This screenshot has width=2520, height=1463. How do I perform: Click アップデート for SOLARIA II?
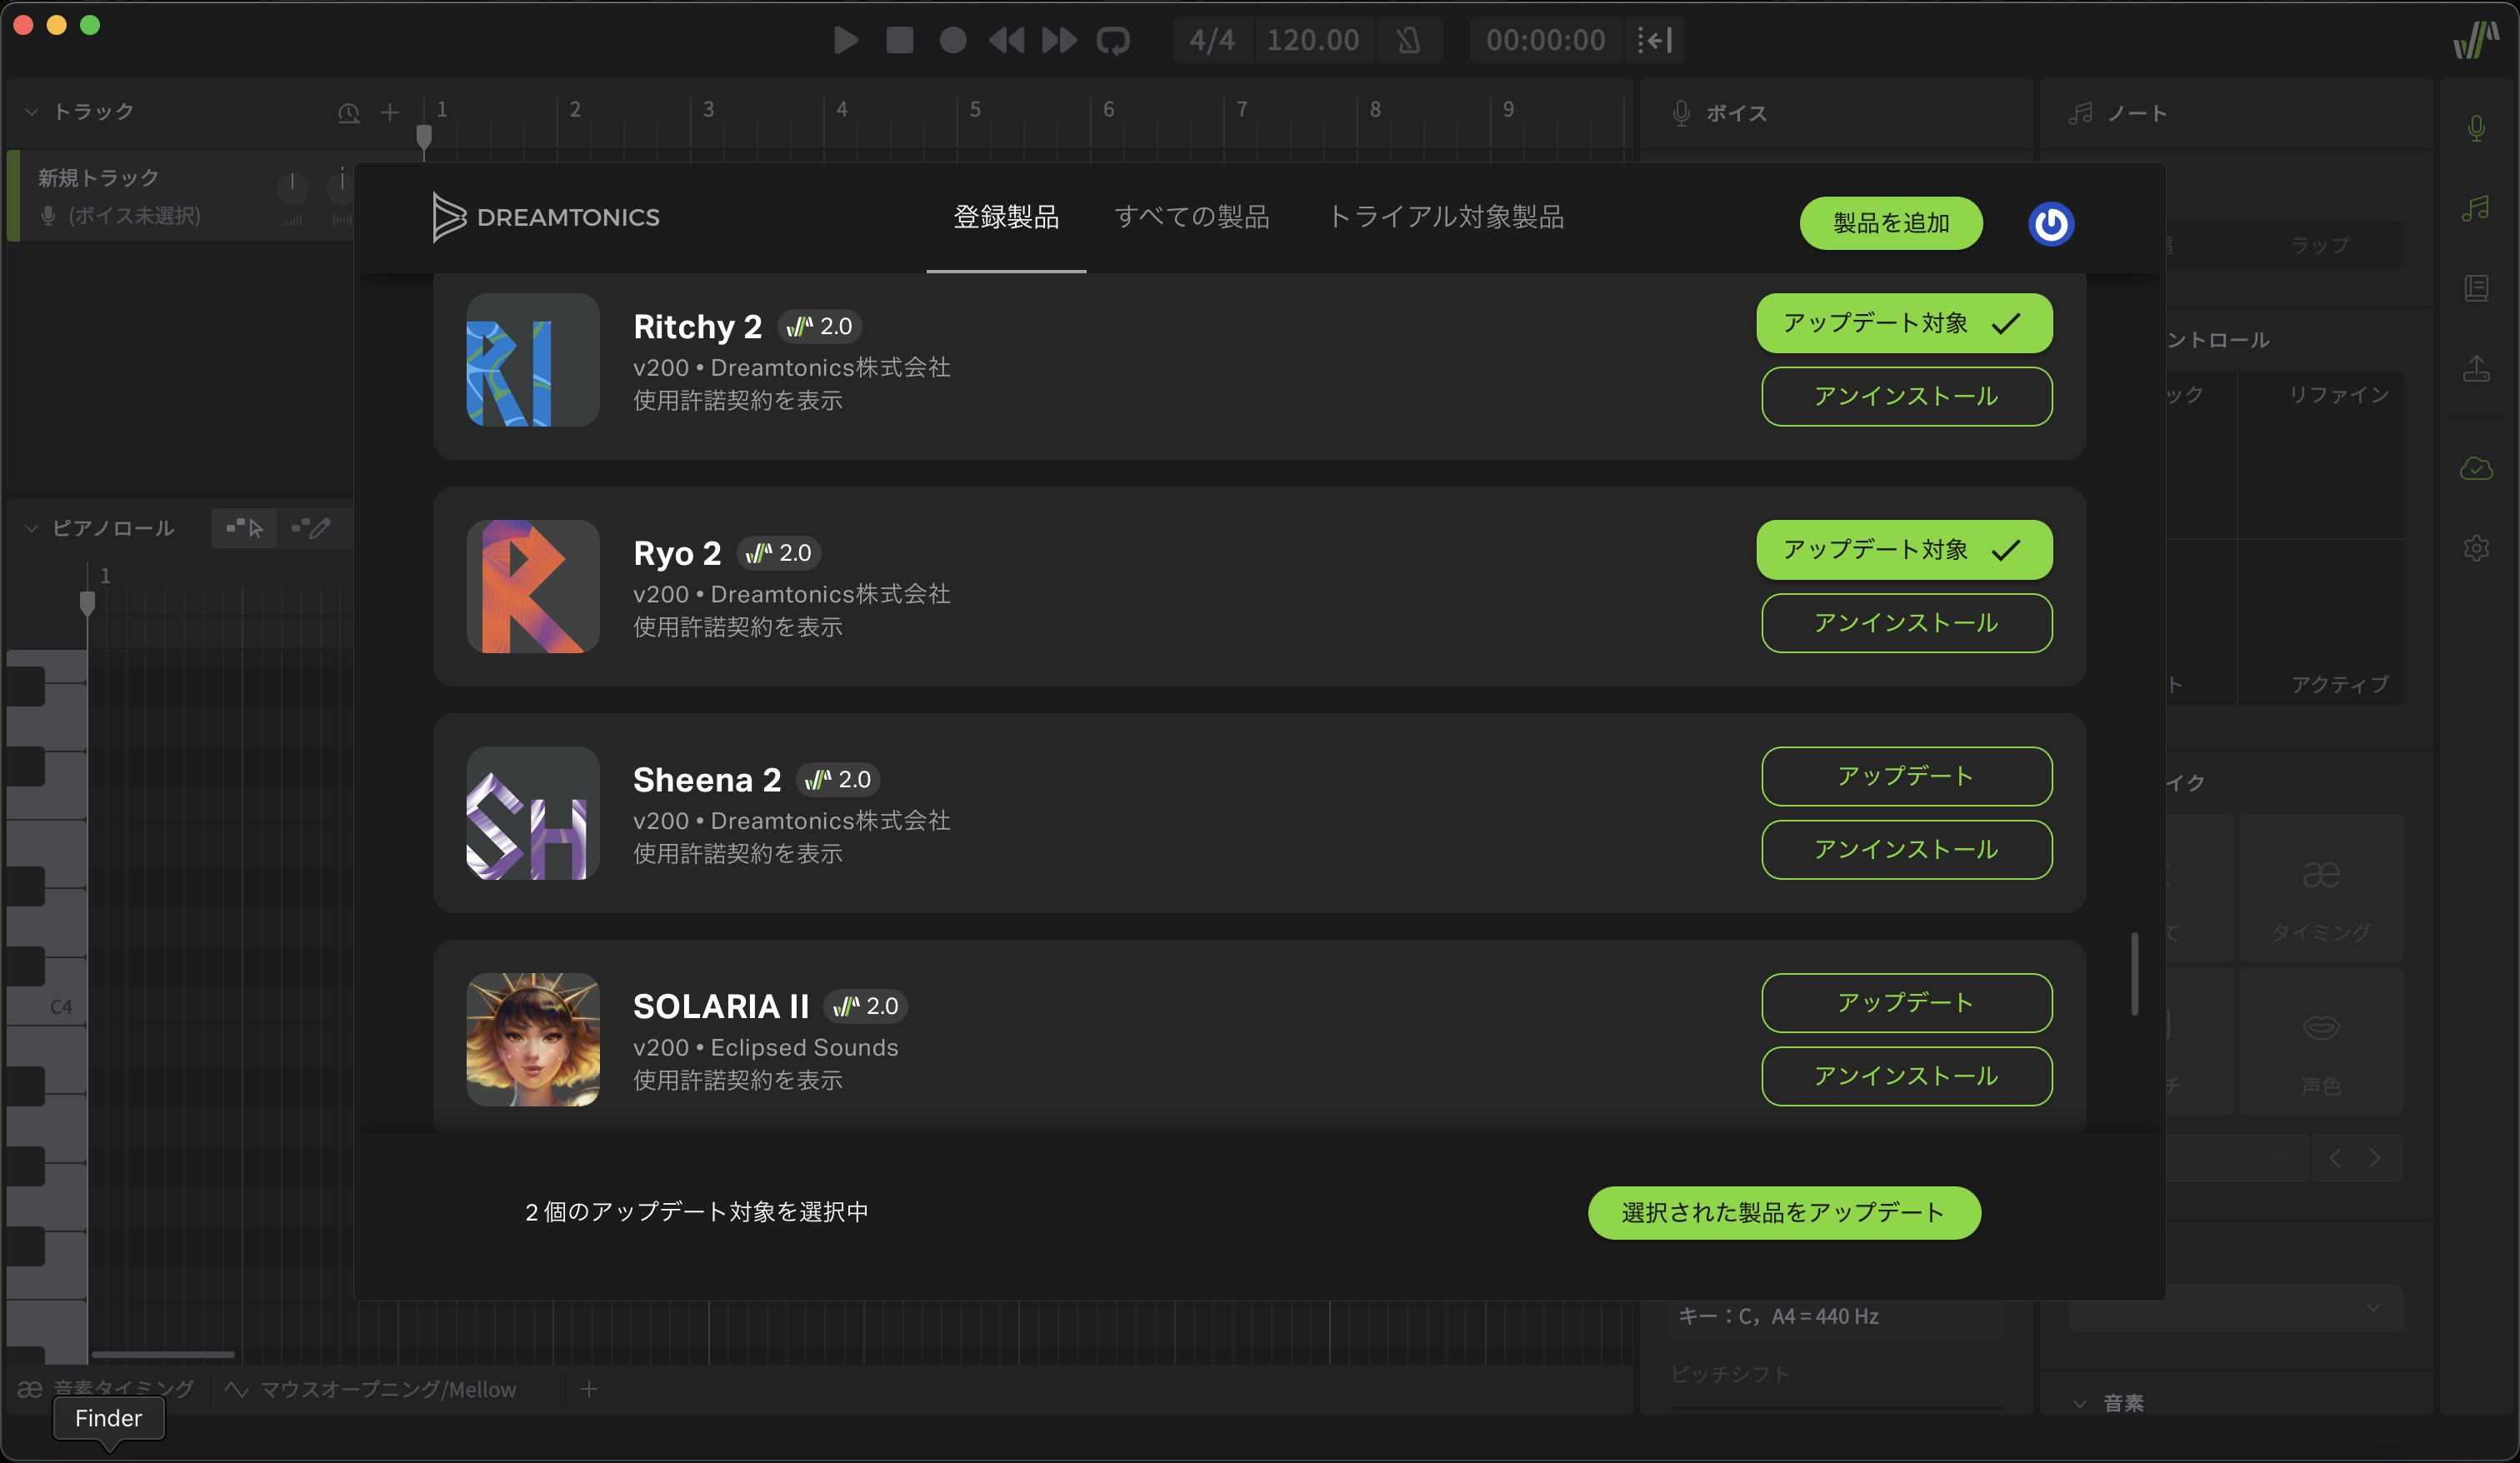click(1907, 1003)
